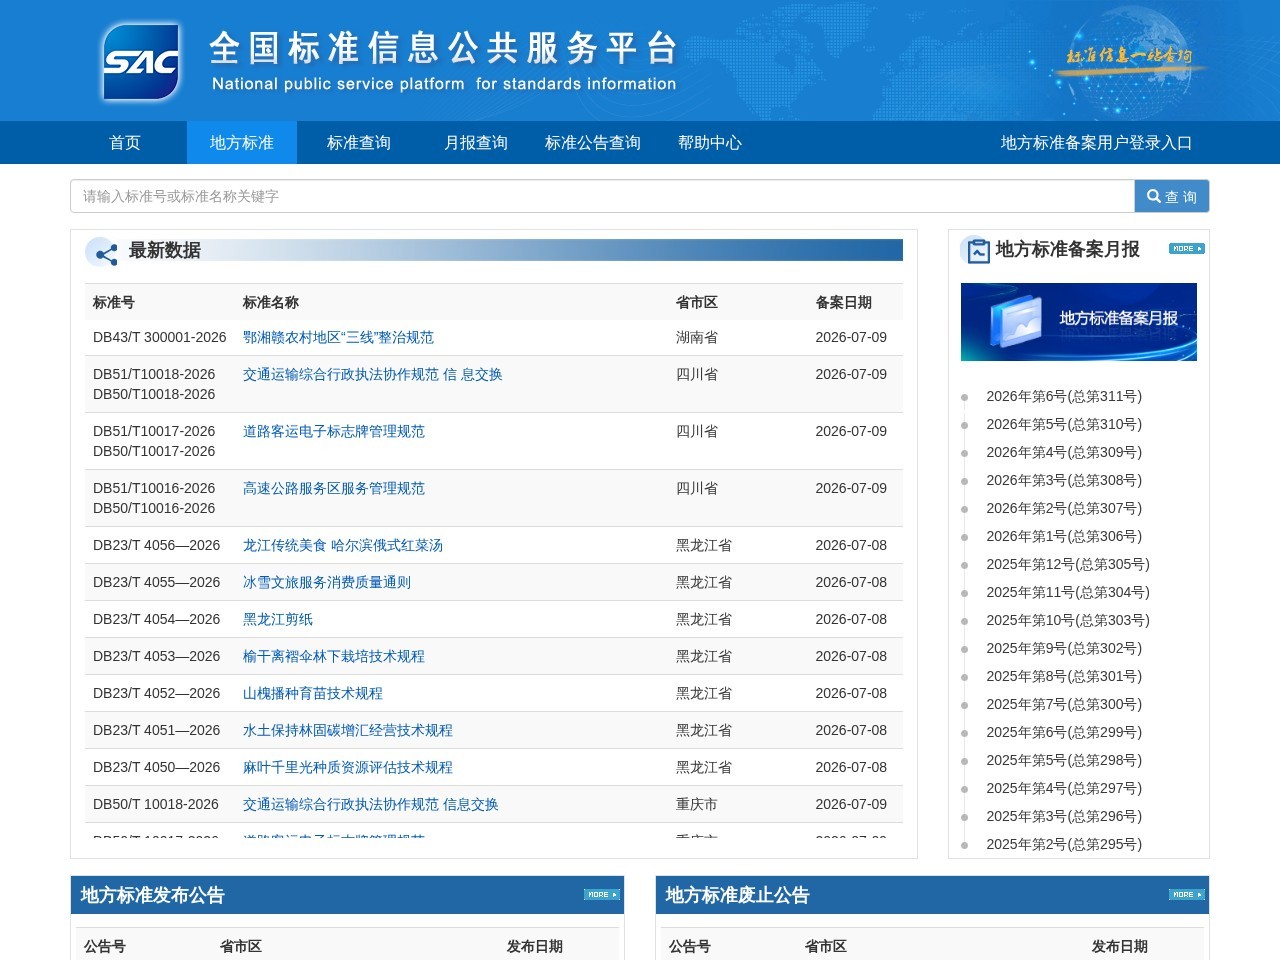Viewport: 1280px width, 960px height.
Task: Open 山槐播种育苗技术规程 link
Action: [x=313, y=694]
